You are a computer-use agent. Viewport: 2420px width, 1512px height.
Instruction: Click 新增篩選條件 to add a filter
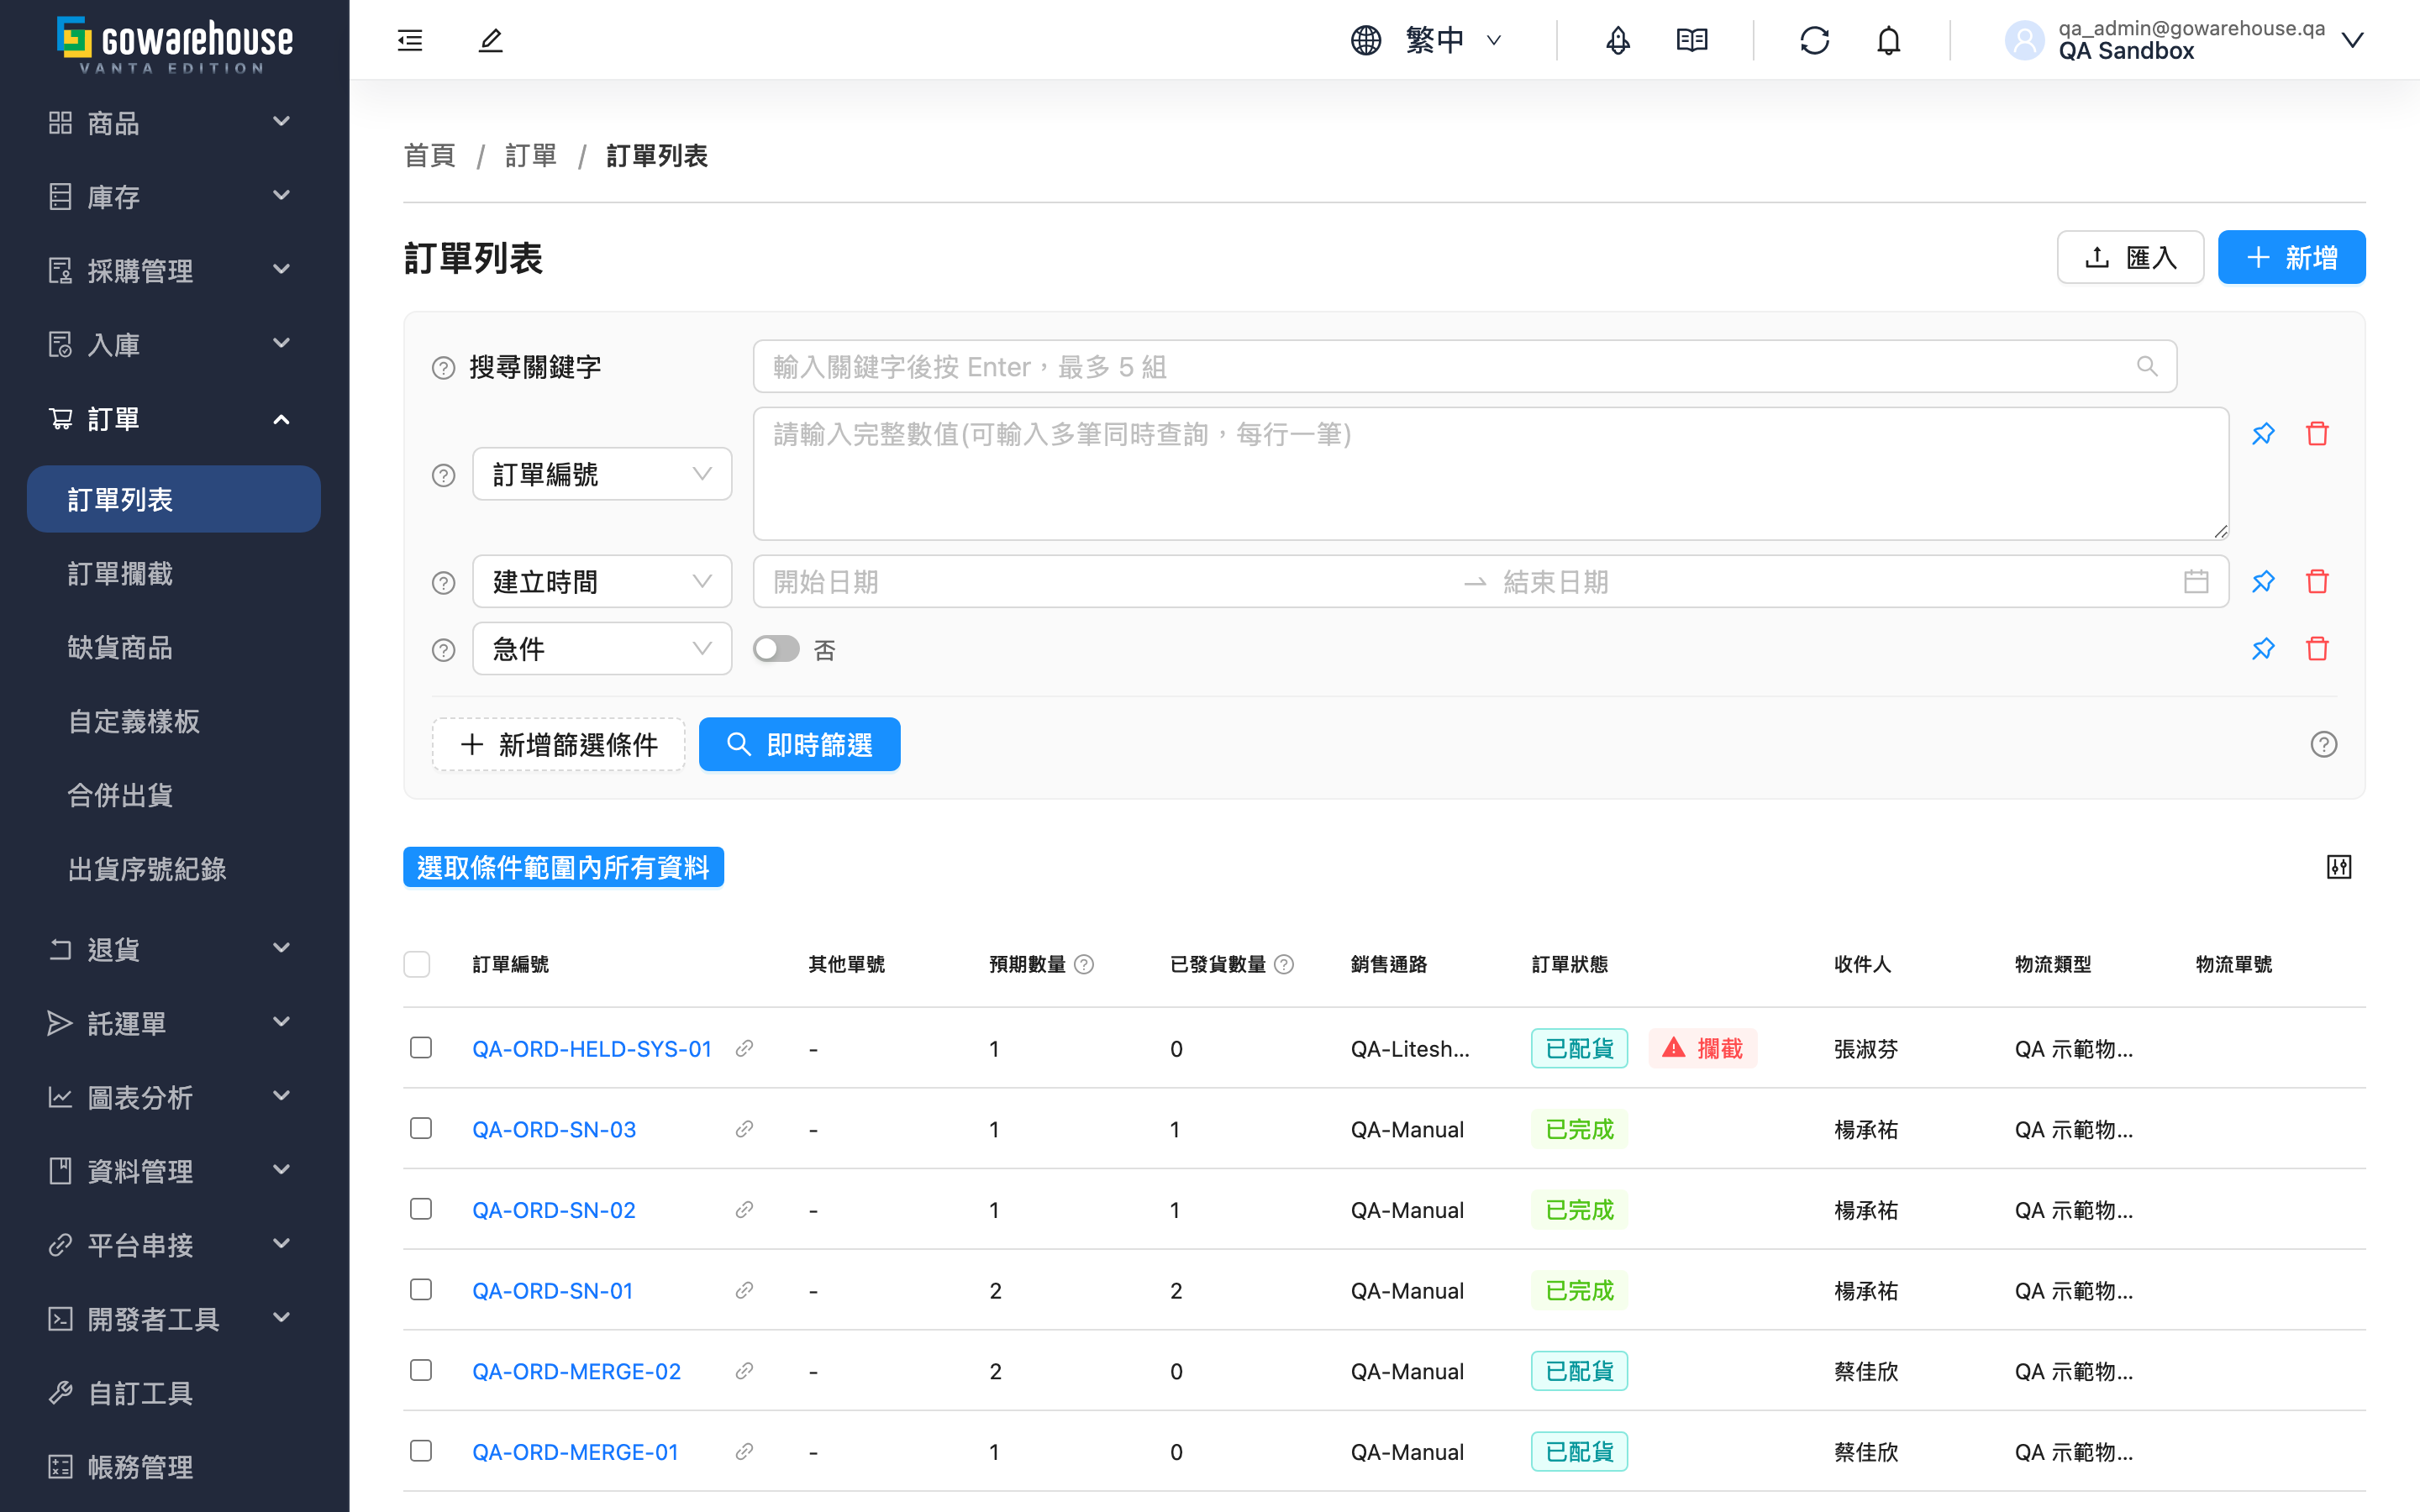558,744
